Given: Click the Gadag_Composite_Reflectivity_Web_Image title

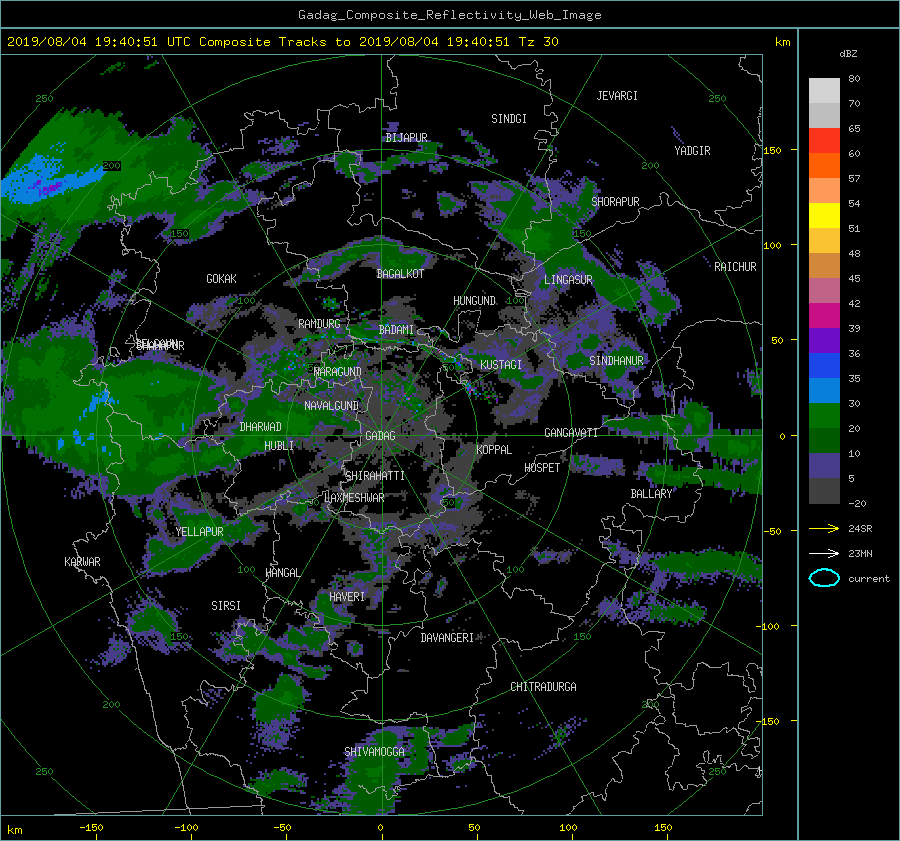Looking at the screenshot, I should point(449,15).
